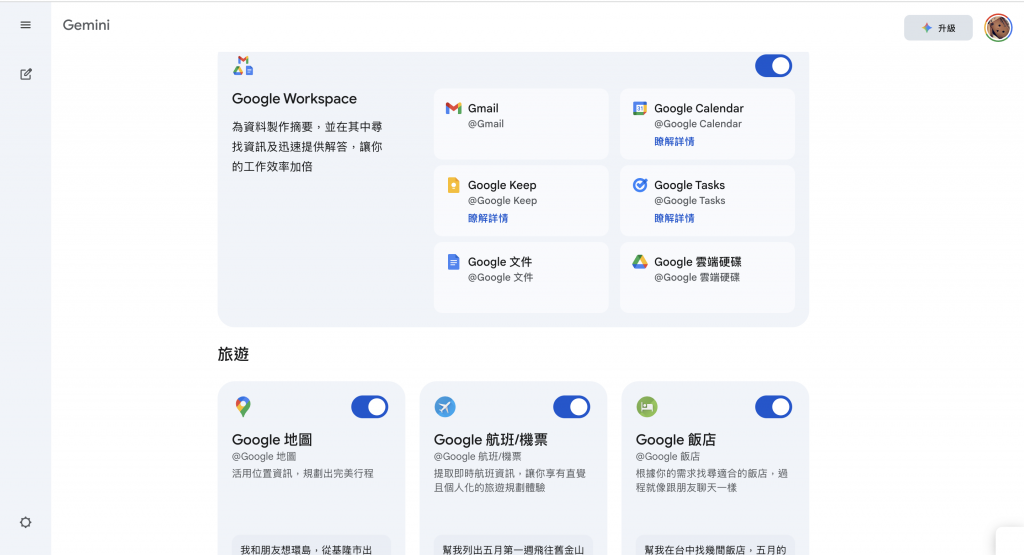Click the Gmail envelope icon
1024x555 pixels.
(x=453, y=108)
